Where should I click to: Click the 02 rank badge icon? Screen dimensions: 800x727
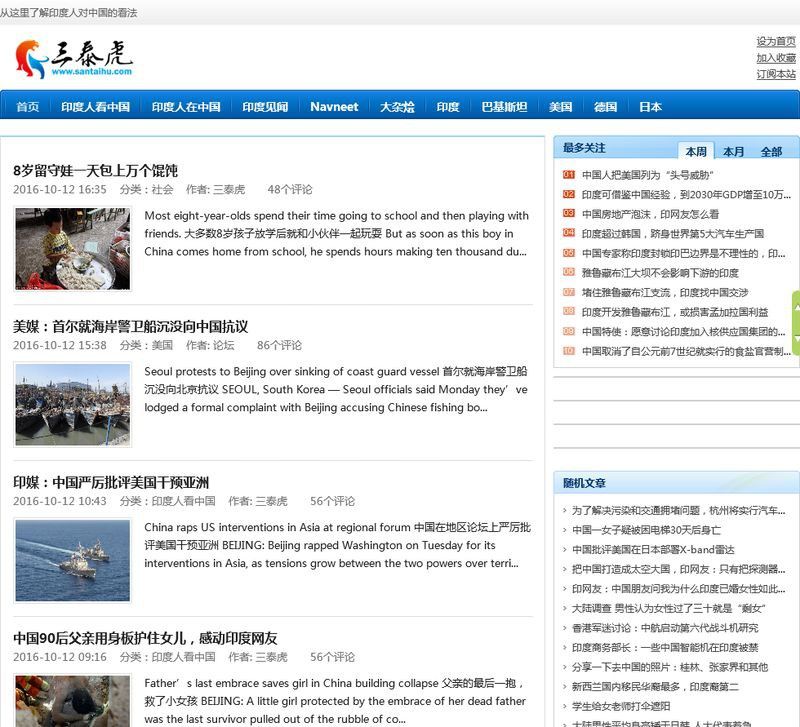[568, 194]
